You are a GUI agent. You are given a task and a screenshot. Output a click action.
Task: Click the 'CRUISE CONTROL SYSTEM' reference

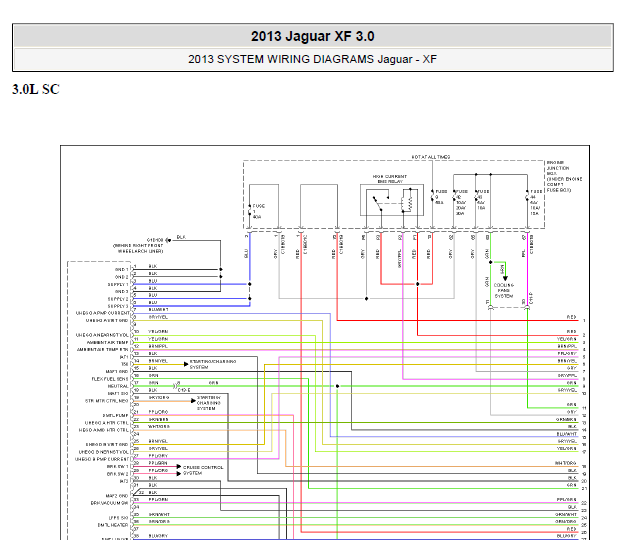203,470
